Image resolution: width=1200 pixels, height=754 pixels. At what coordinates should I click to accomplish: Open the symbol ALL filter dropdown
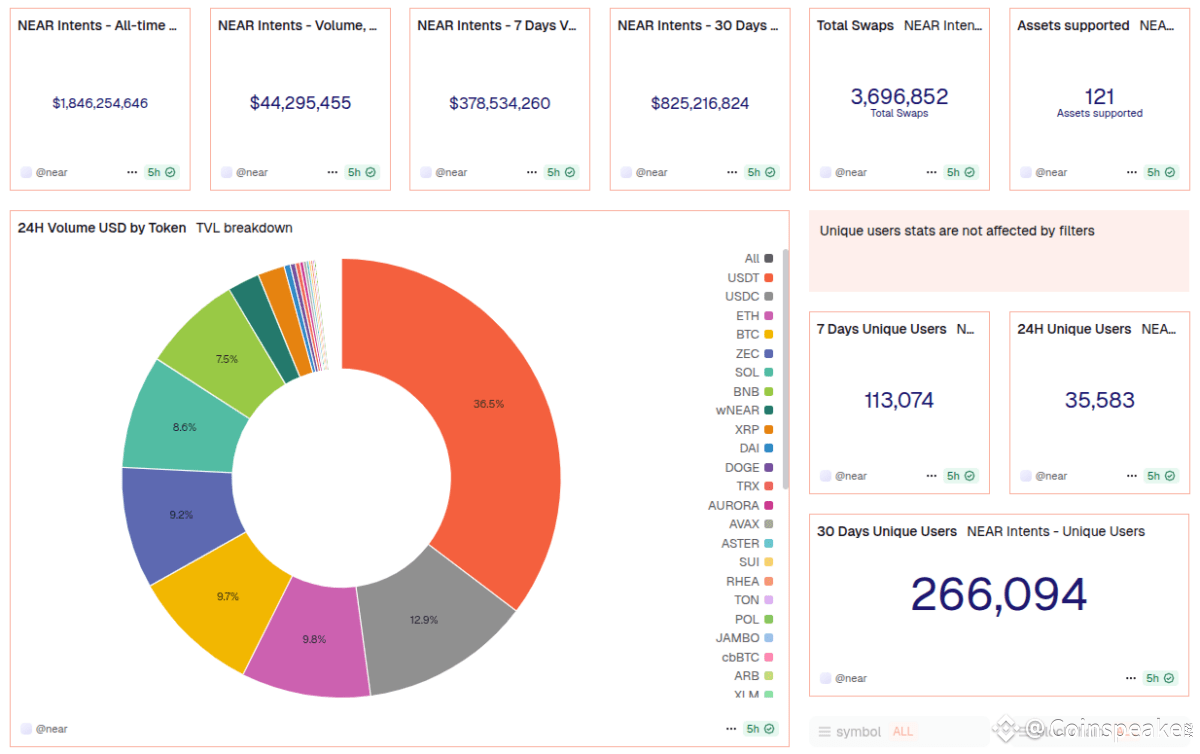pos(866,731)
